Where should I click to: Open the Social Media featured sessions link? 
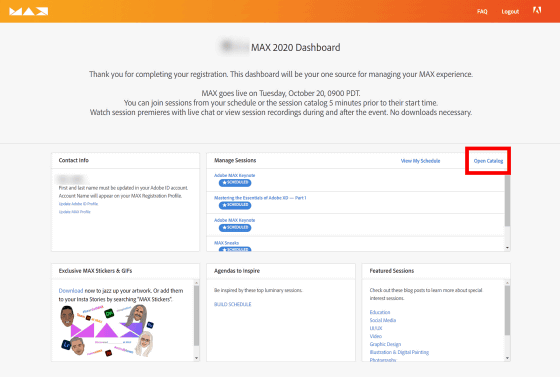point(382,320)
